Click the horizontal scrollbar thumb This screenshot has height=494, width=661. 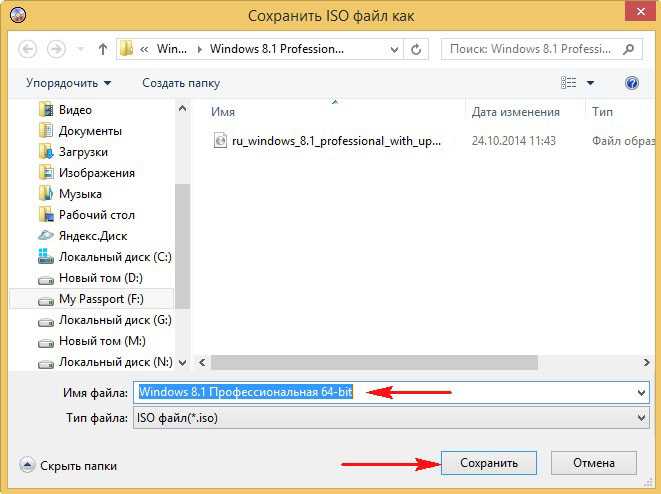tap(374, 362)
